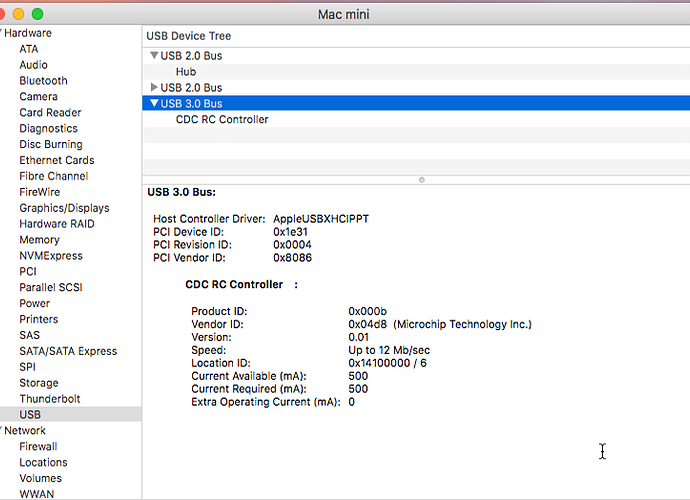Open Graphics/Displays in the sidebar
The height and width of the screenshot is (500, 690).
[x=64, y=208]
